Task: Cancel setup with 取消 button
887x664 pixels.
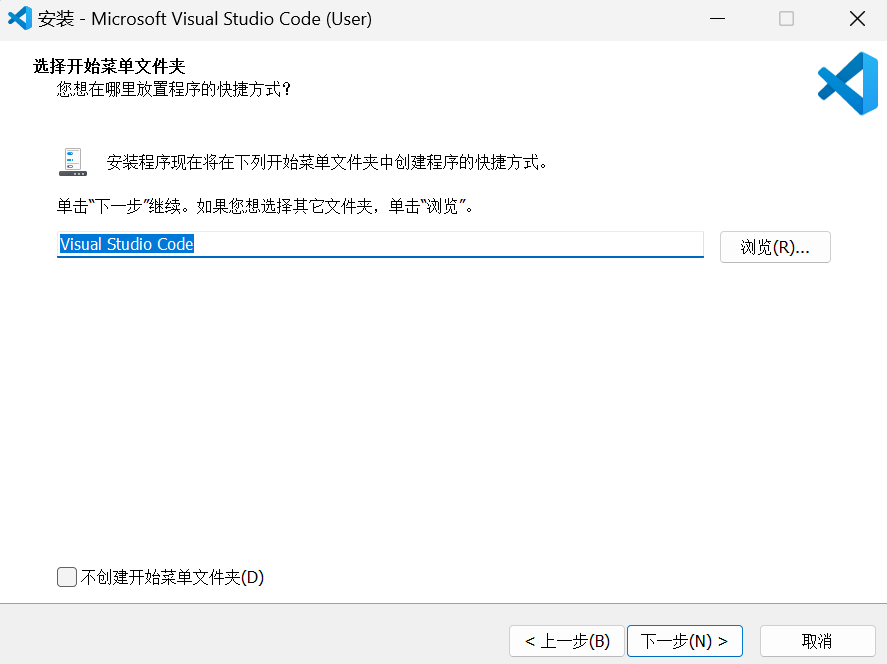Action: click(817, 641)
